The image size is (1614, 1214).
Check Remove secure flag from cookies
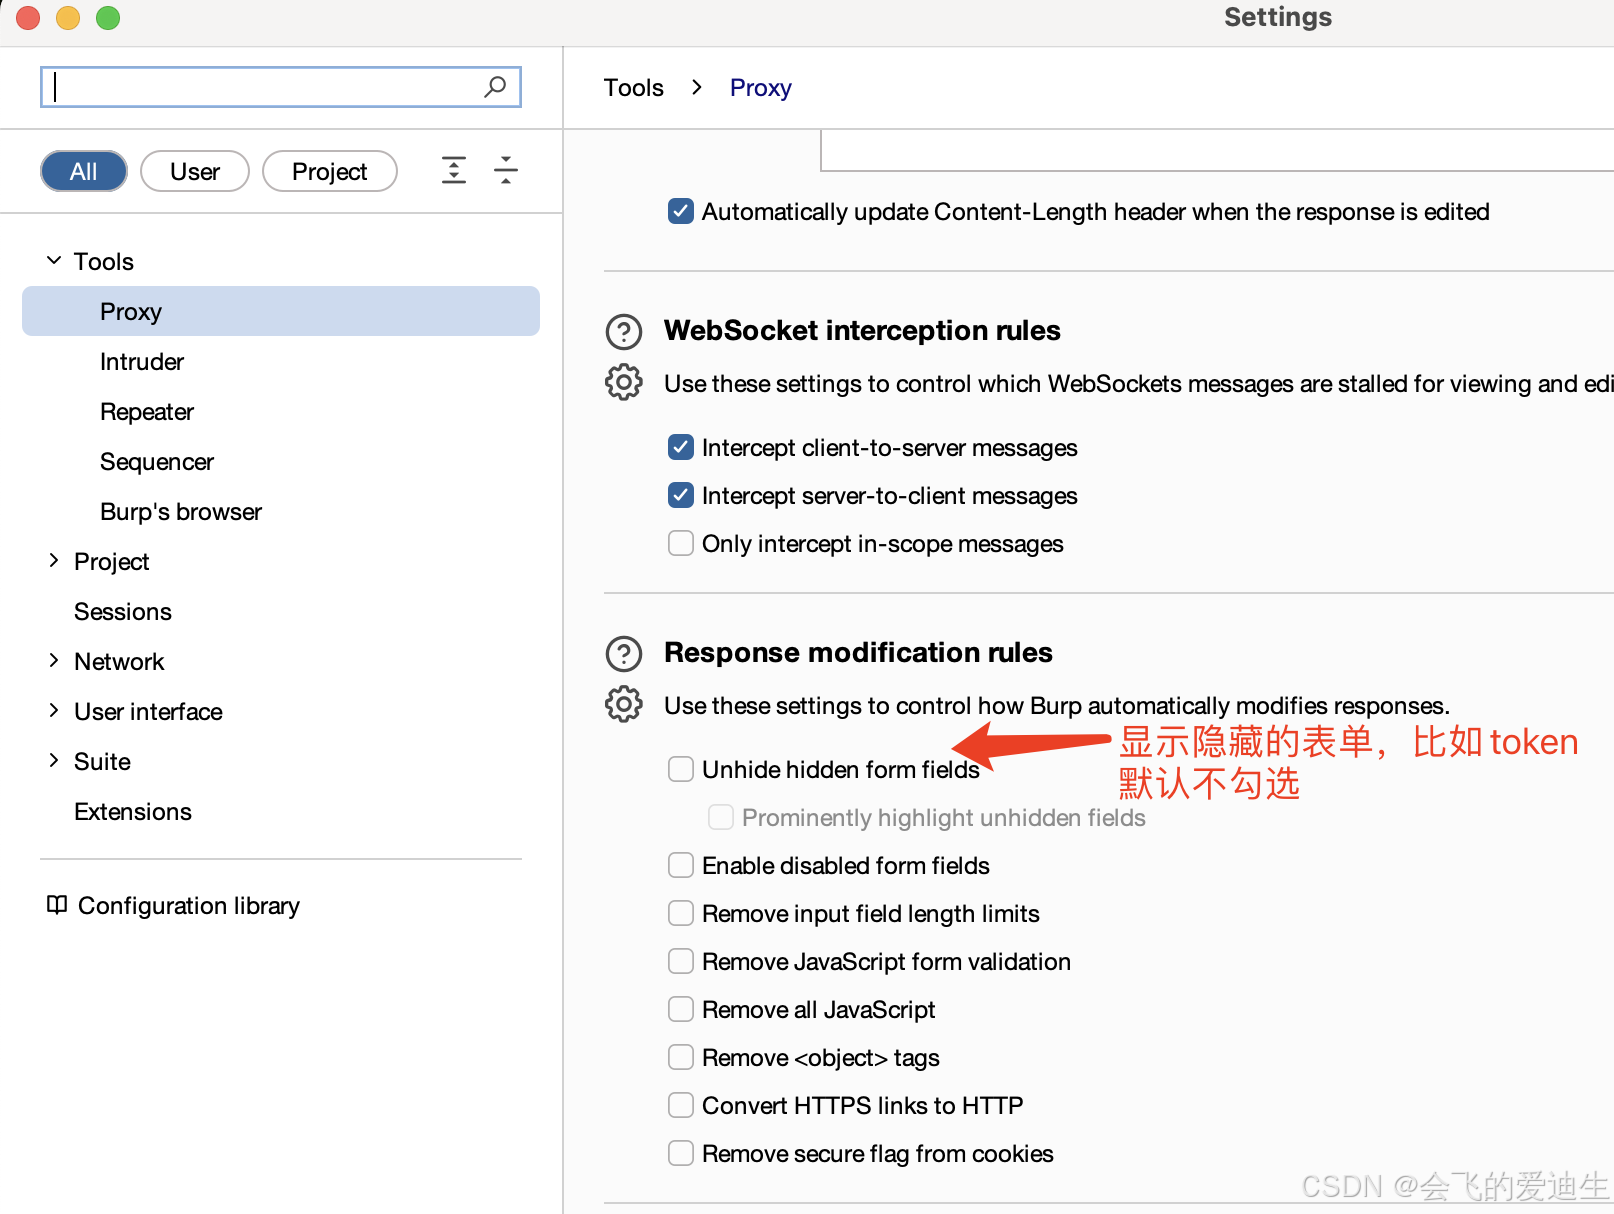(681, 1153)
